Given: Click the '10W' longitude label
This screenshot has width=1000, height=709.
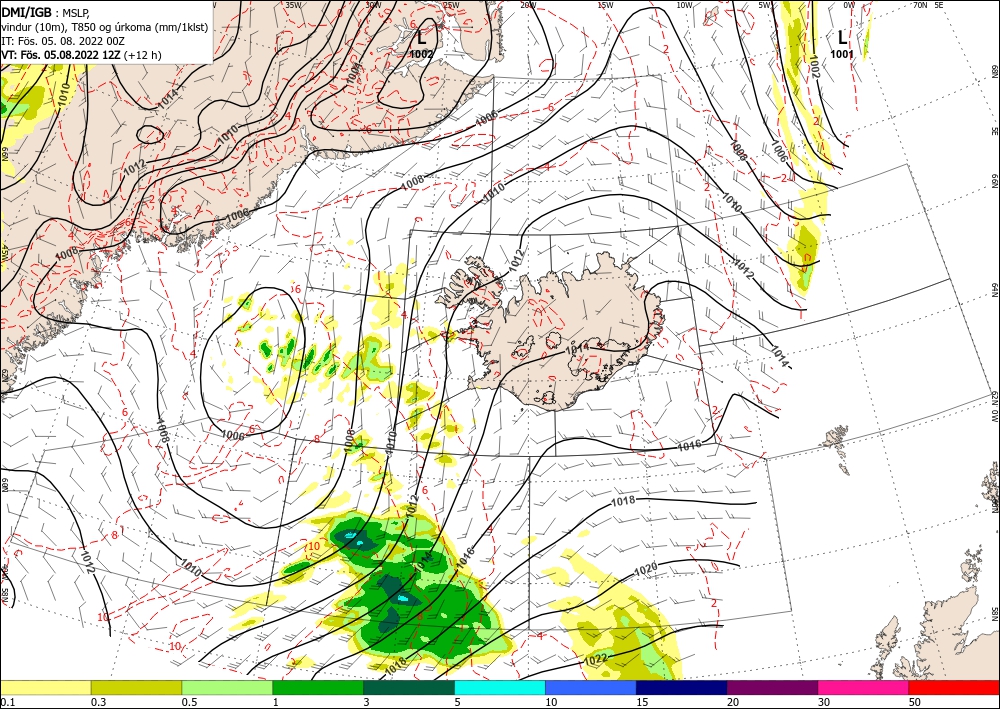Looking at the screenshot, I should pyautogui.click(x=684, y=5).
